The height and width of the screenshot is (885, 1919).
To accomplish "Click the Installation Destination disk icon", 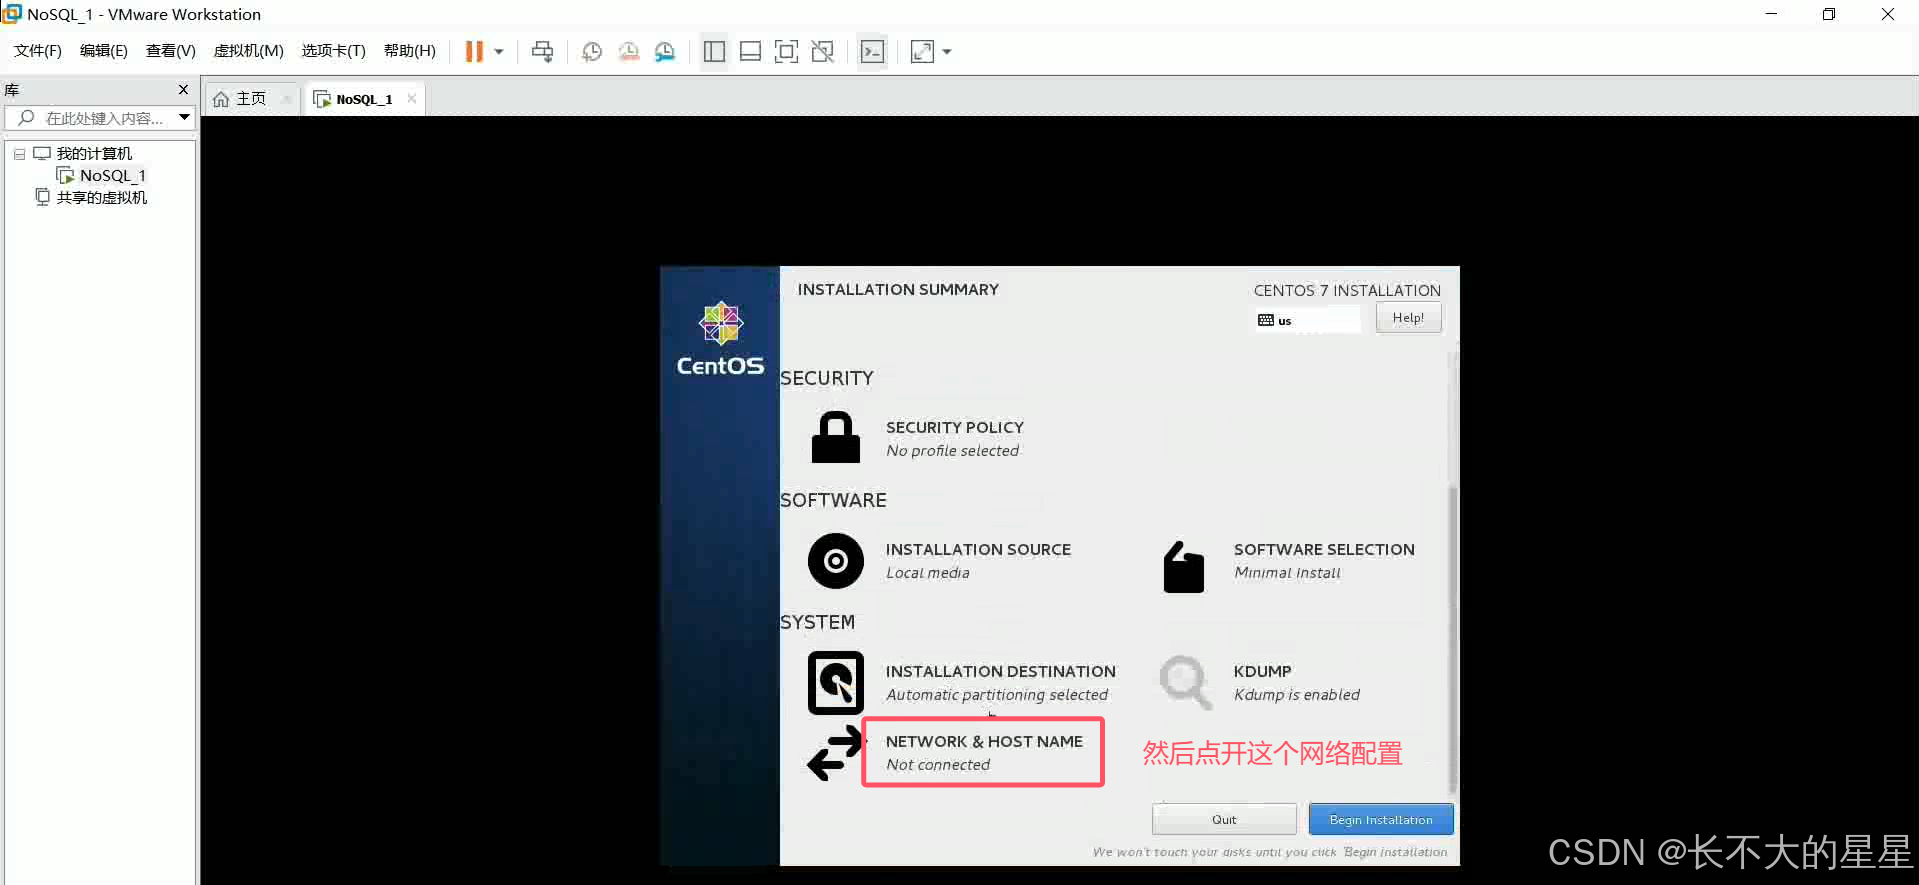I will tap(835, 683).
